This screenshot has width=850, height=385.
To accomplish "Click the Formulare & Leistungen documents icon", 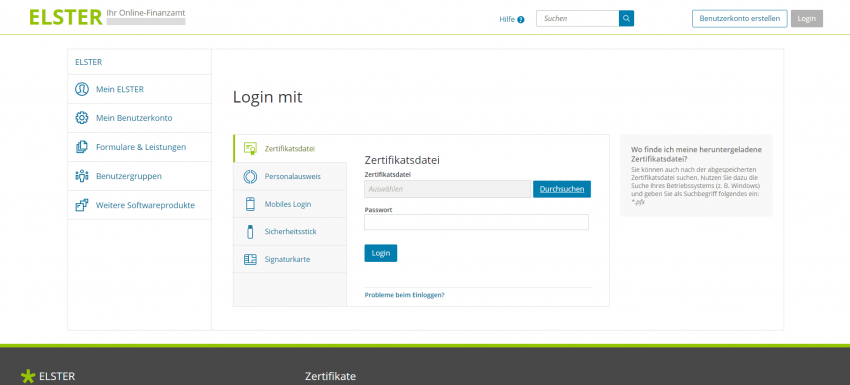I will click(82, 147).
